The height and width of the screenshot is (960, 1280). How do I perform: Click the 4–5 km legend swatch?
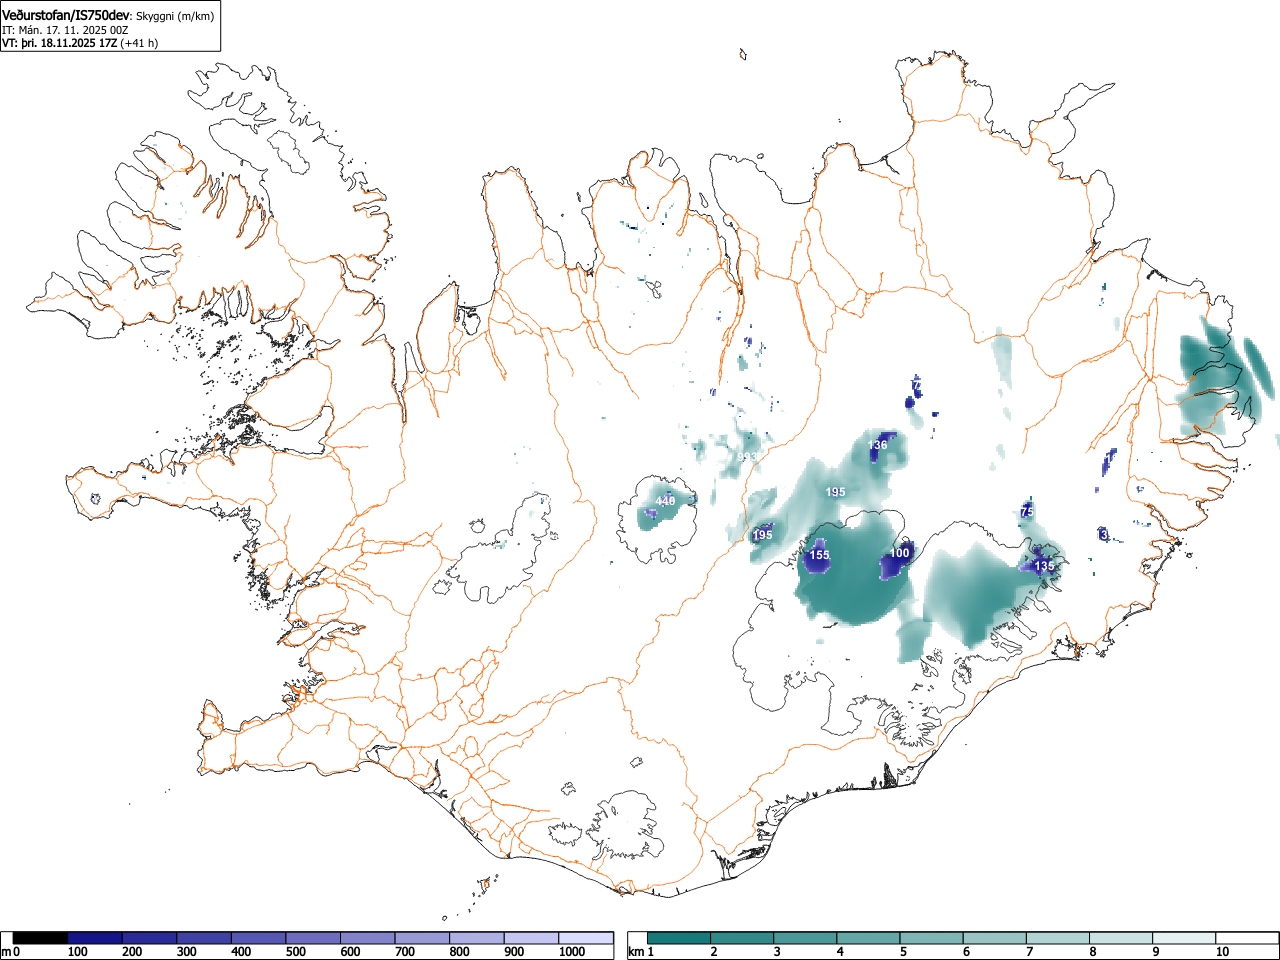(x=869, y=938)
